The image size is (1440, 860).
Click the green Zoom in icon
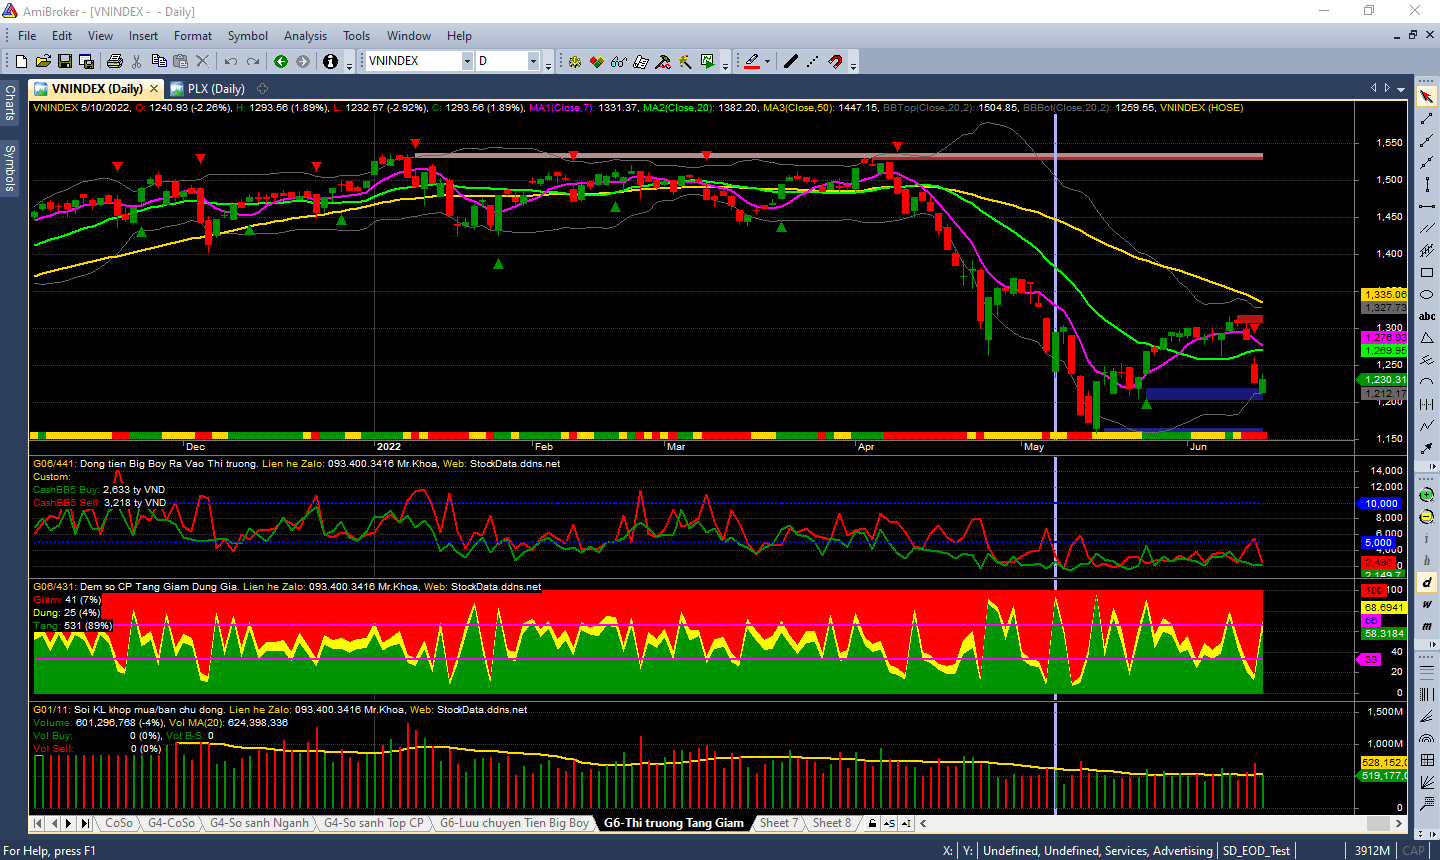pos(1427,495)
